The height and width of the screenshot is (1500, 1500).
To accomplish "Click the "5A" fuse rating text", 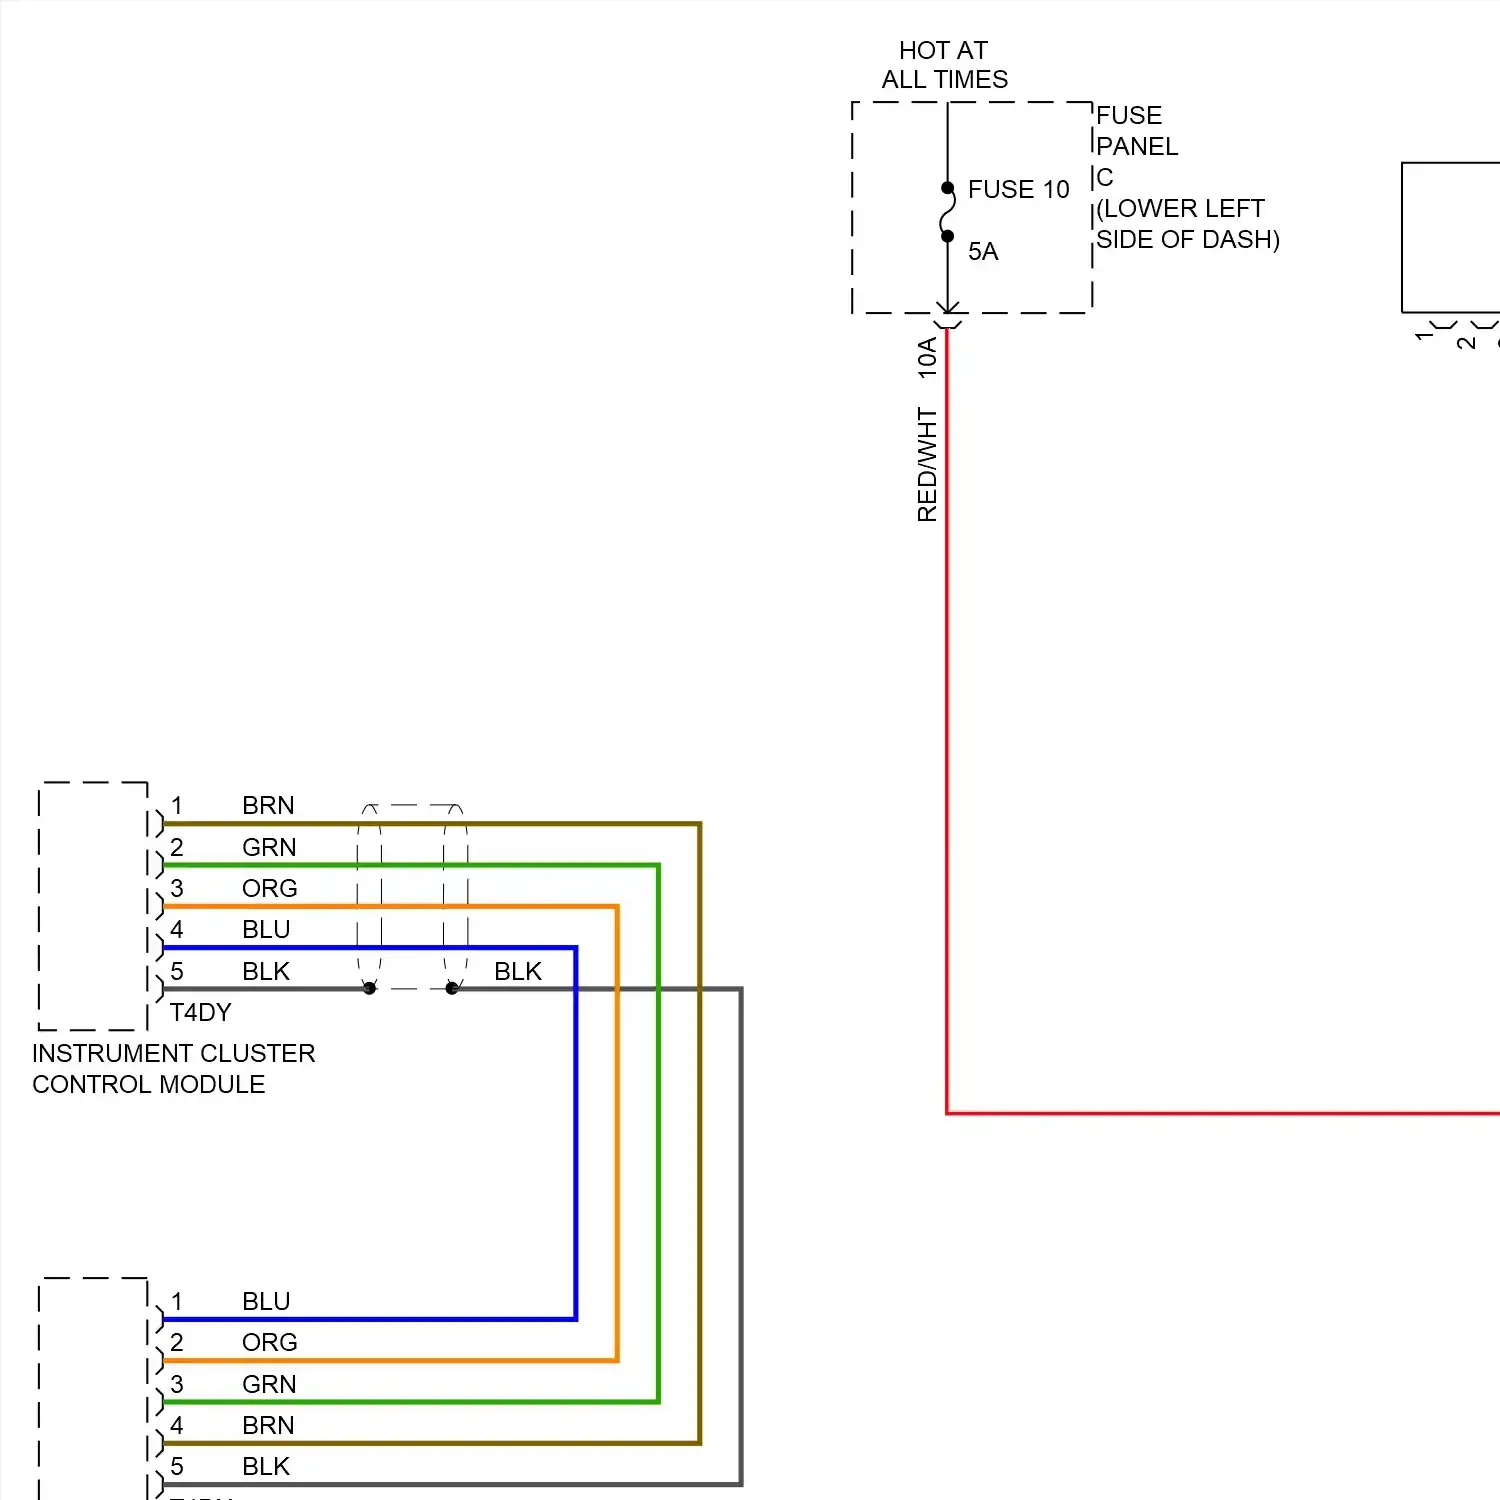I will tap(983, 251).
